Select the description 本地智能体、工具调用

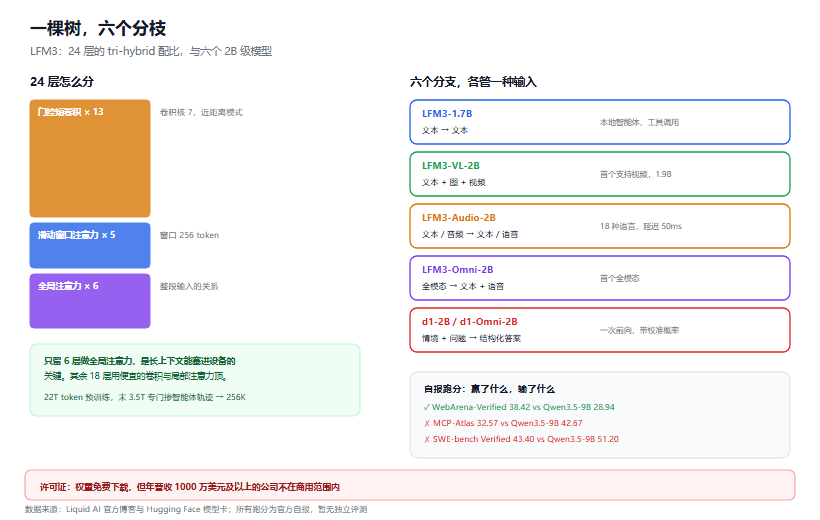click(x=639, y=122)
